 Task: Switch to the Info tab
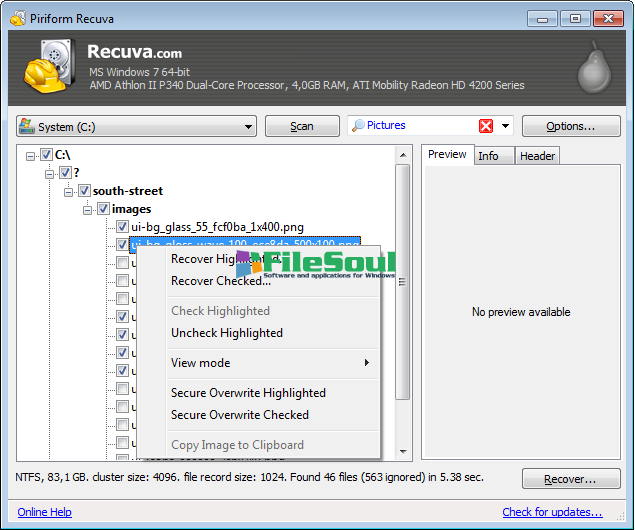click(488, 156)
